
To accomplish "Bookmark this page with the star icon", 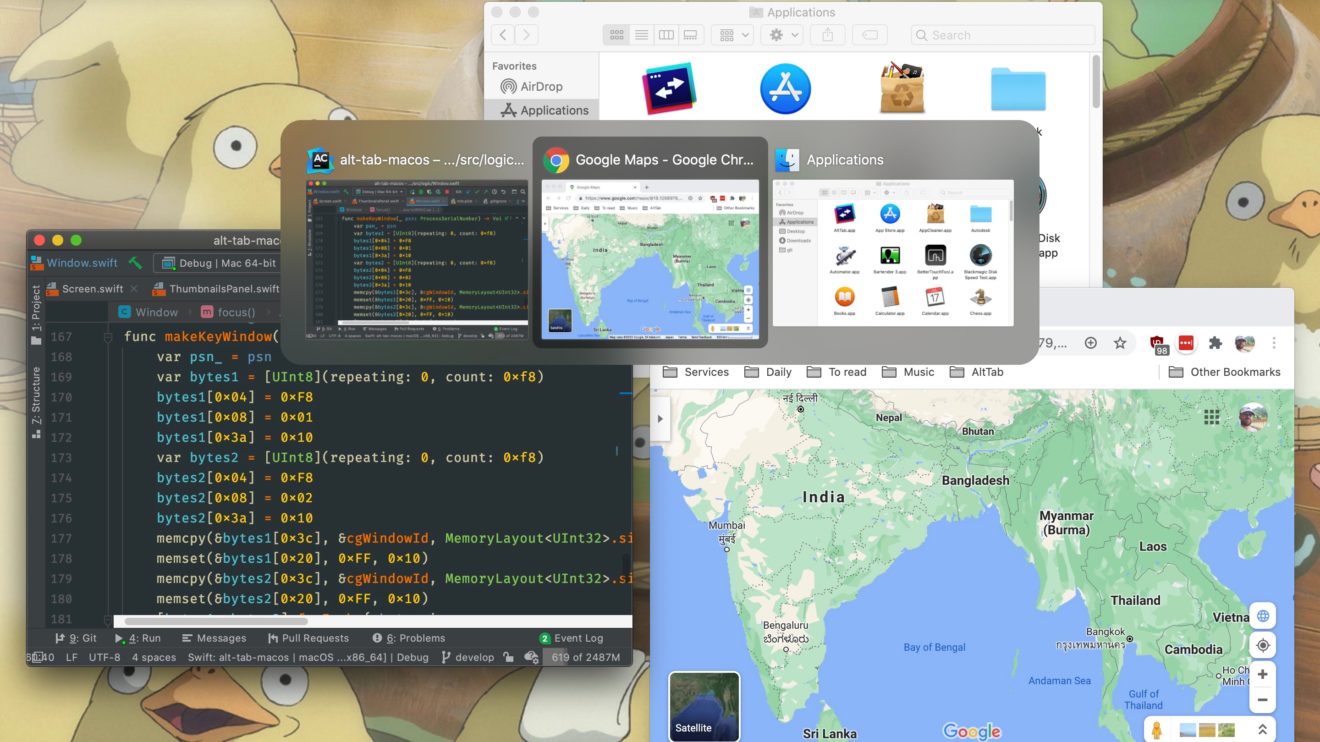I will pos(1120,343).
